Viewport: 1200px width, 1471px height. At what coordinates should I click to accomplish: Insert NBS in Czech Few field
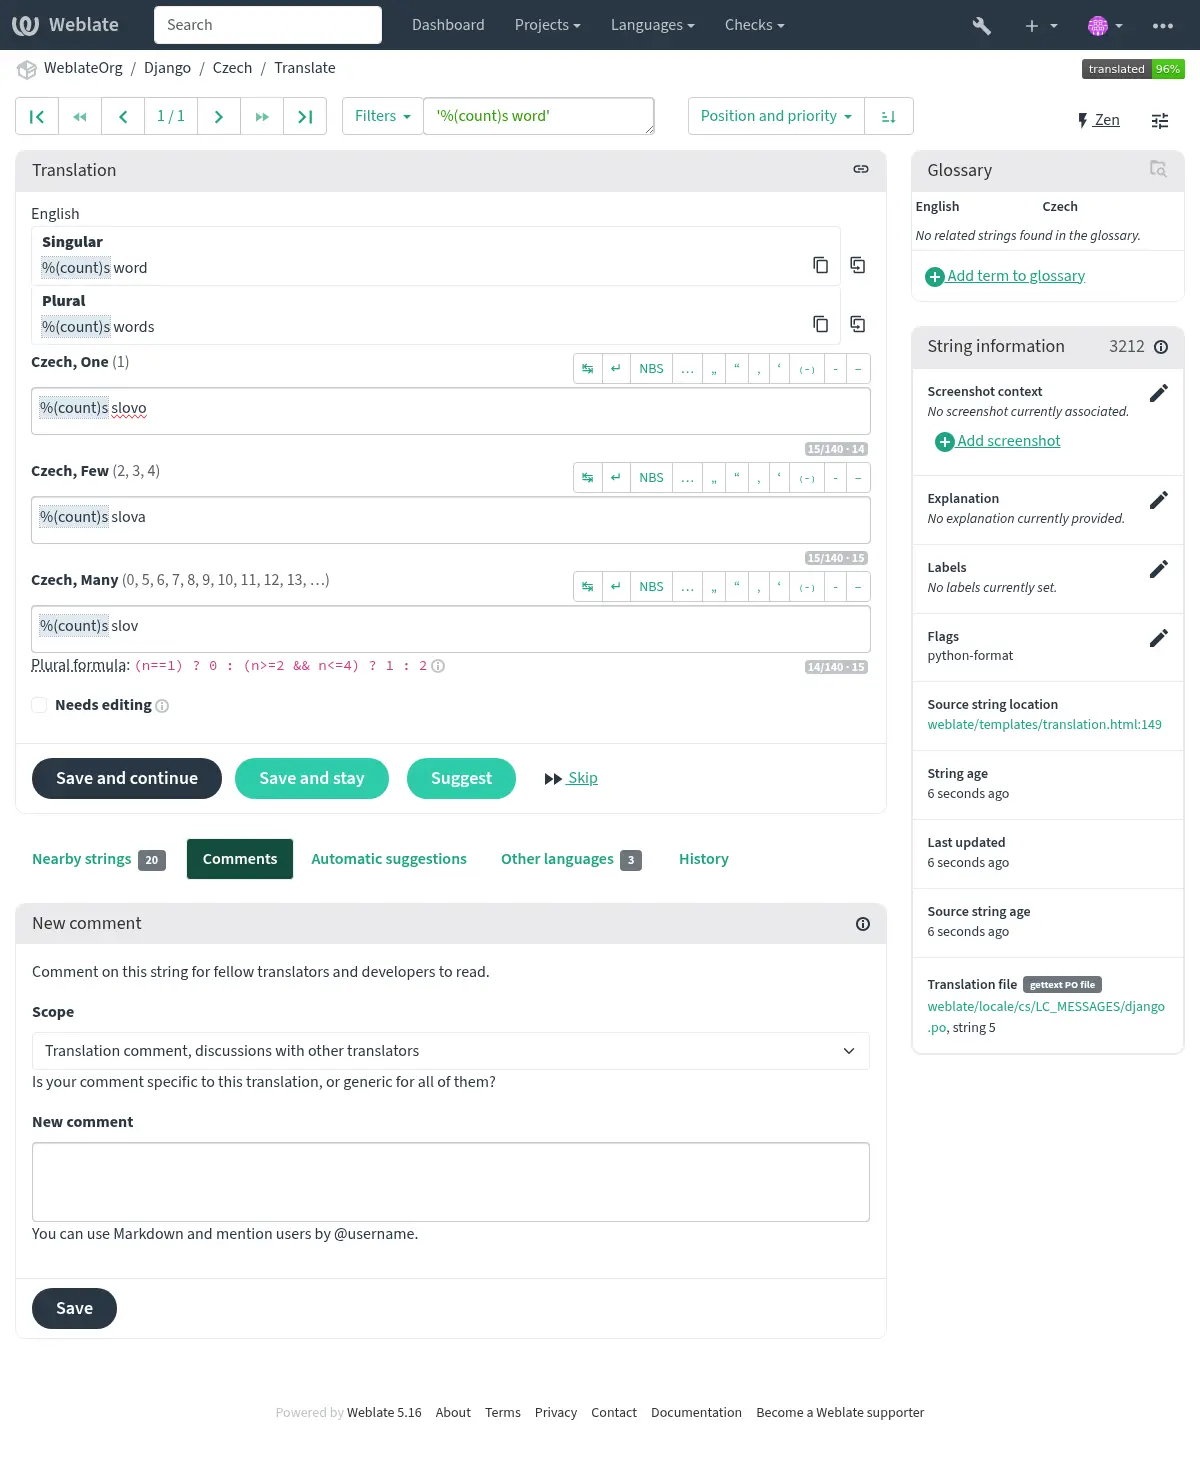[651, 478]
